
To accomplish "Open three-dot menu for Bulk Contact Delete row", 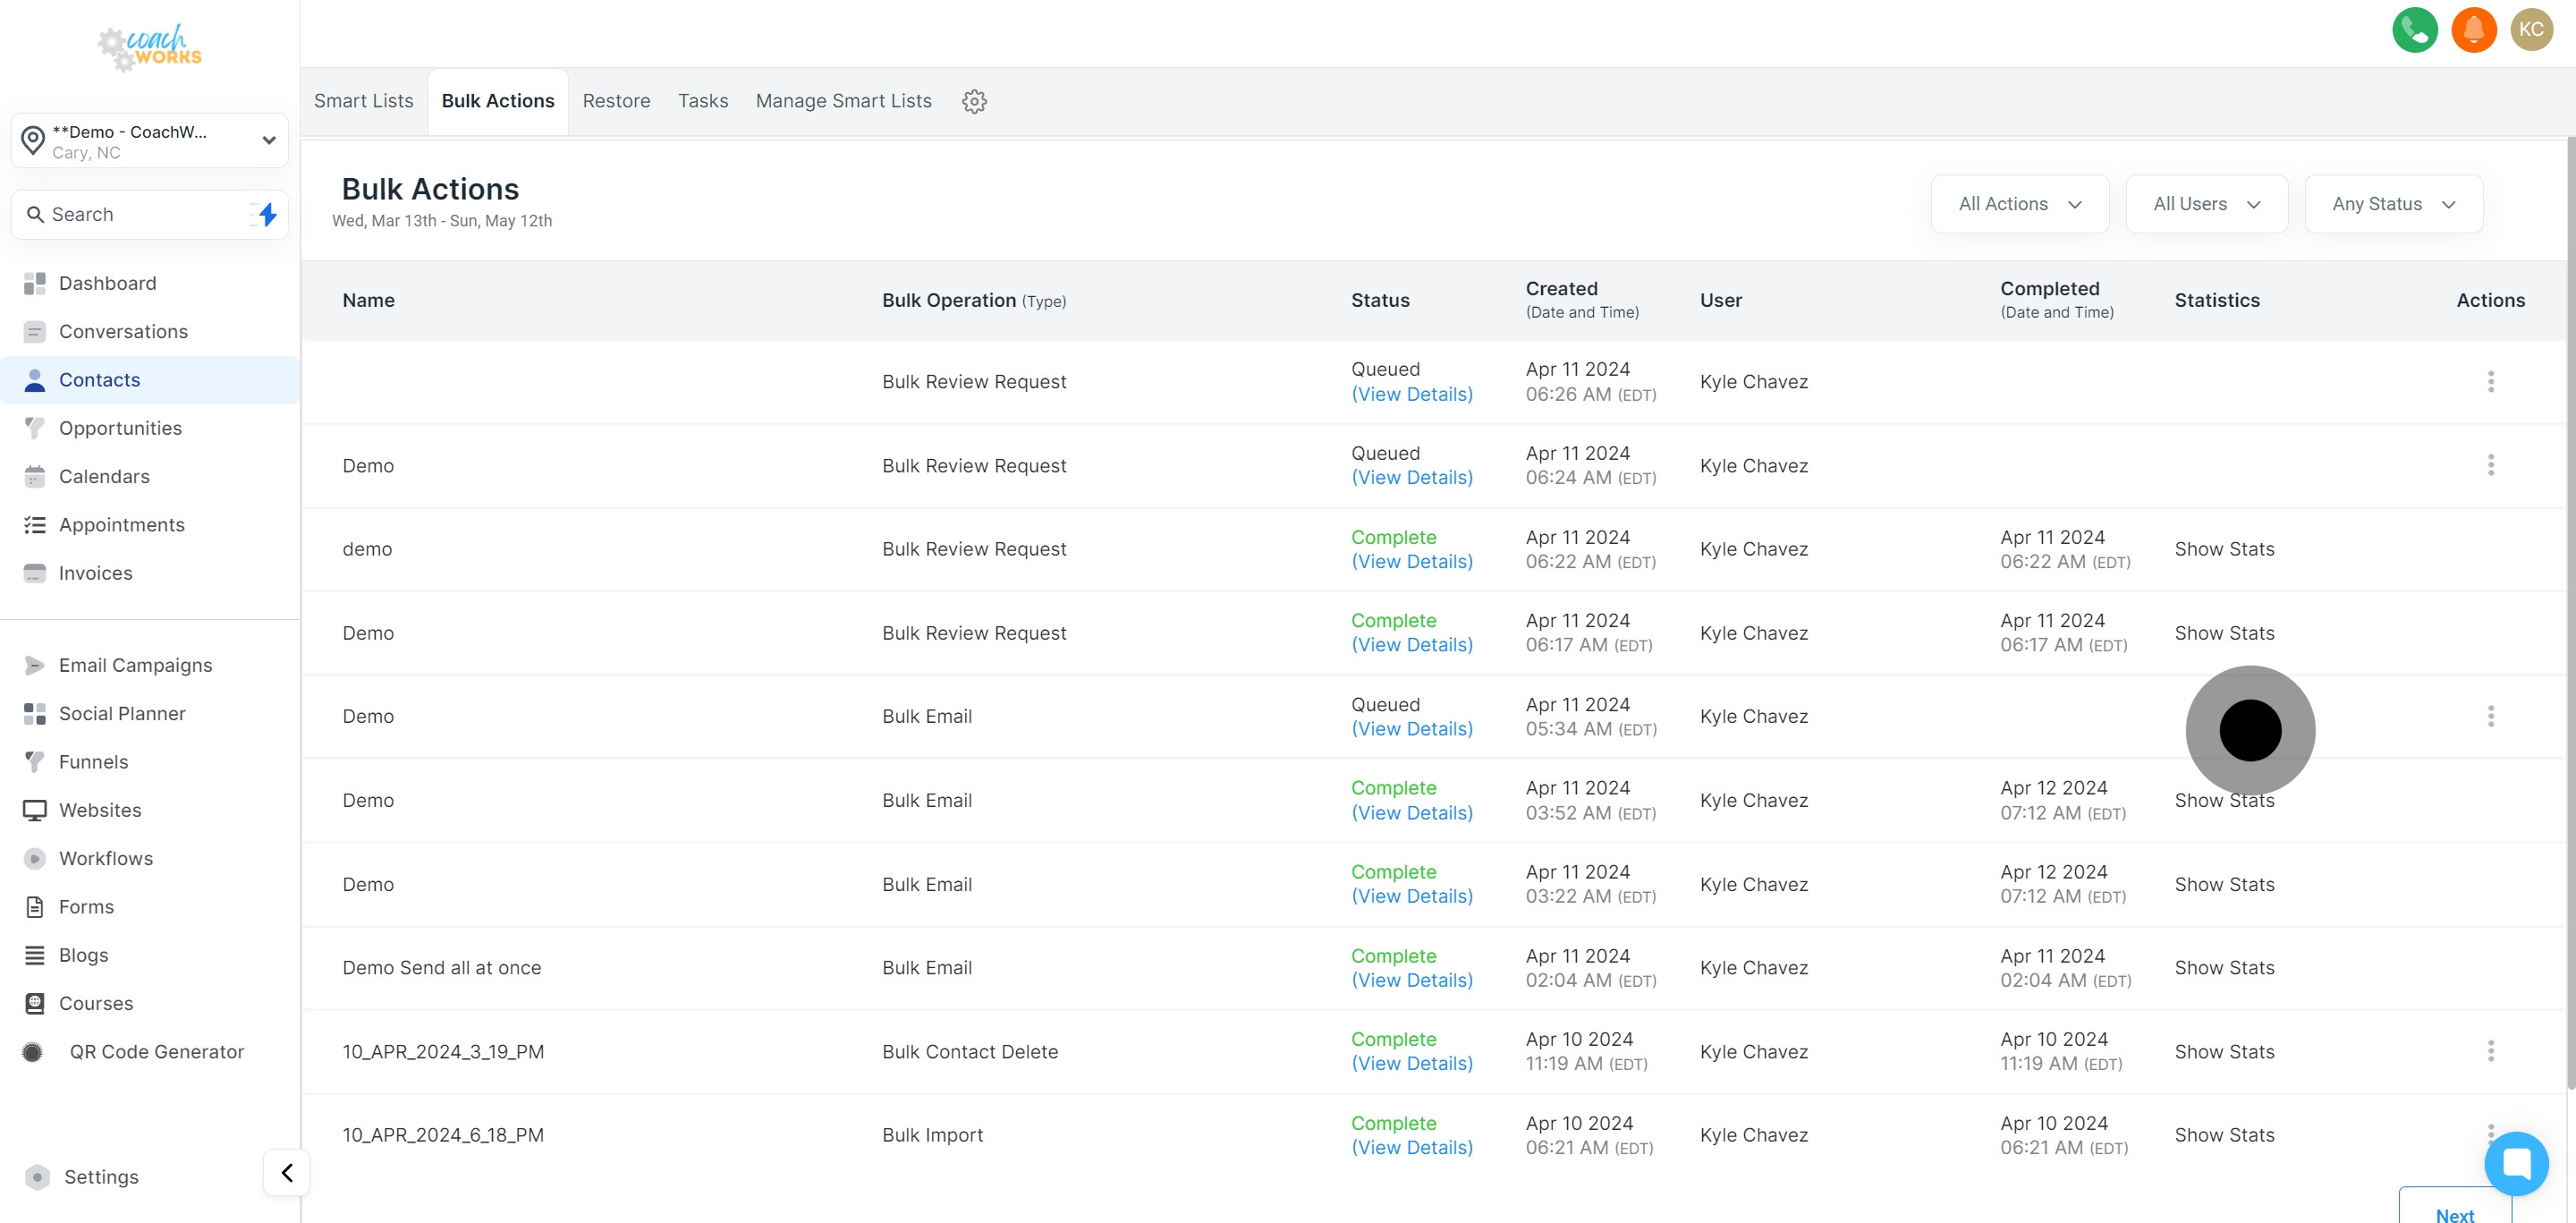I will coord(2490,1051).
